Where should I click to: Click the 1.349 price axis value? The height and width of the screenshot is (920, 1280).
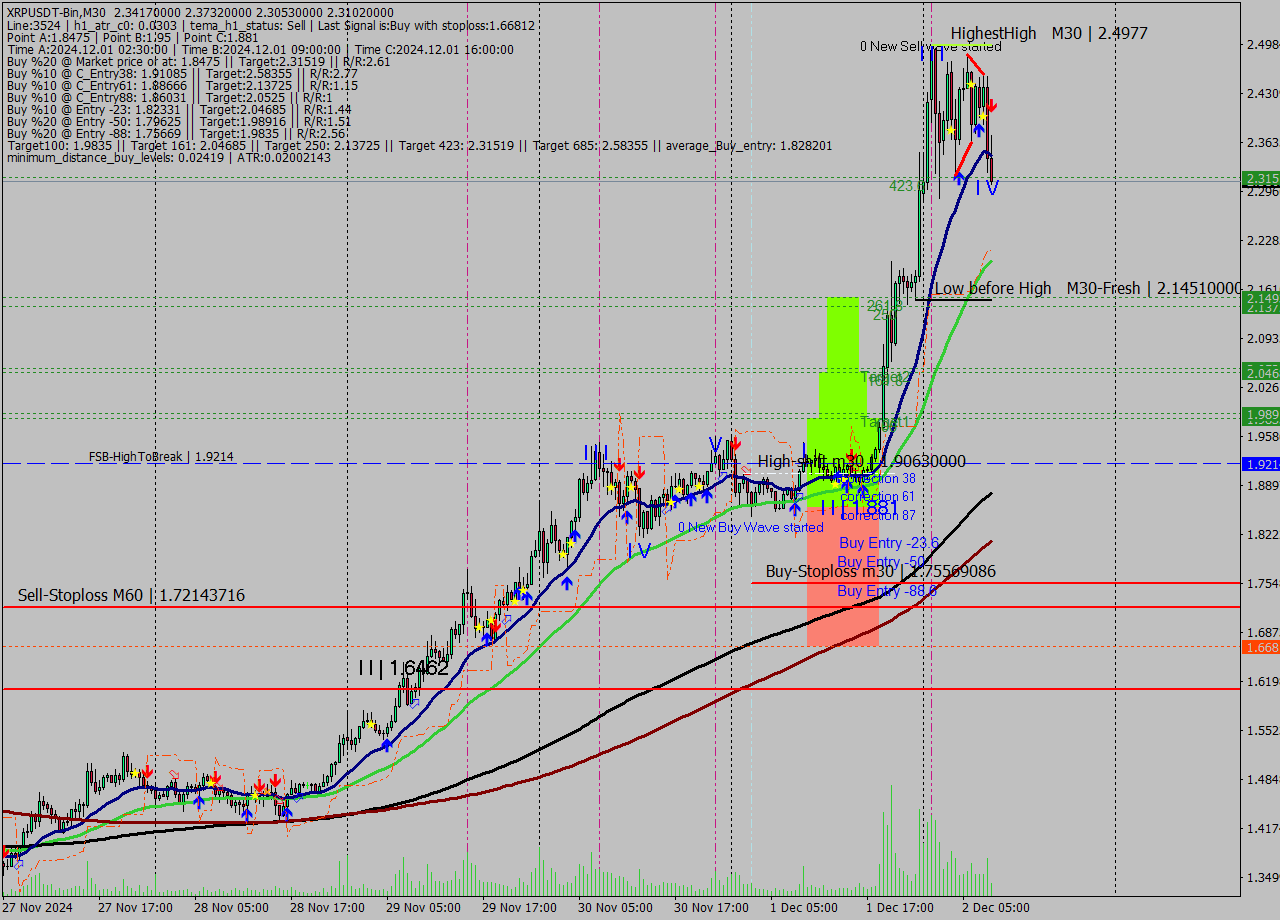1261,877
